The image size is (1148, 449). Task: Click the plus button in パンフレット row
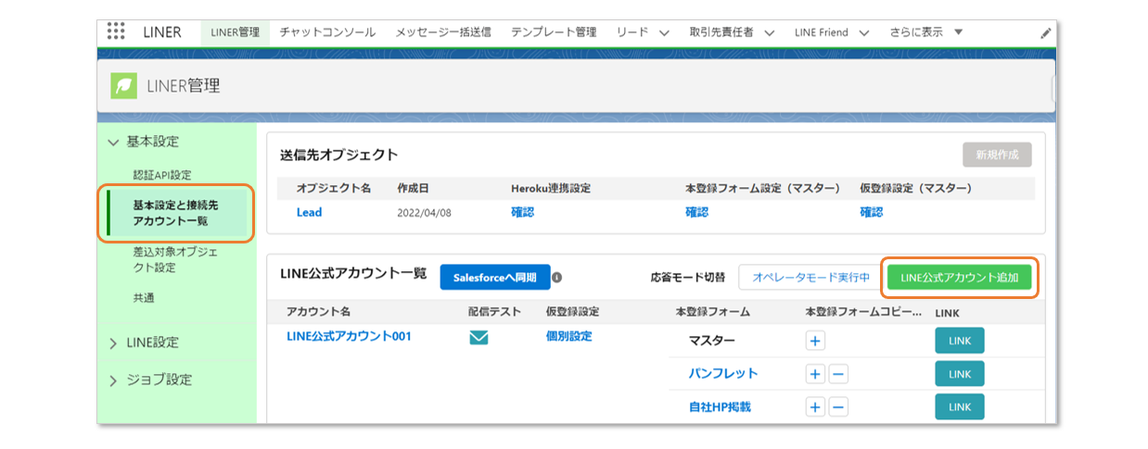pos(815,374)
